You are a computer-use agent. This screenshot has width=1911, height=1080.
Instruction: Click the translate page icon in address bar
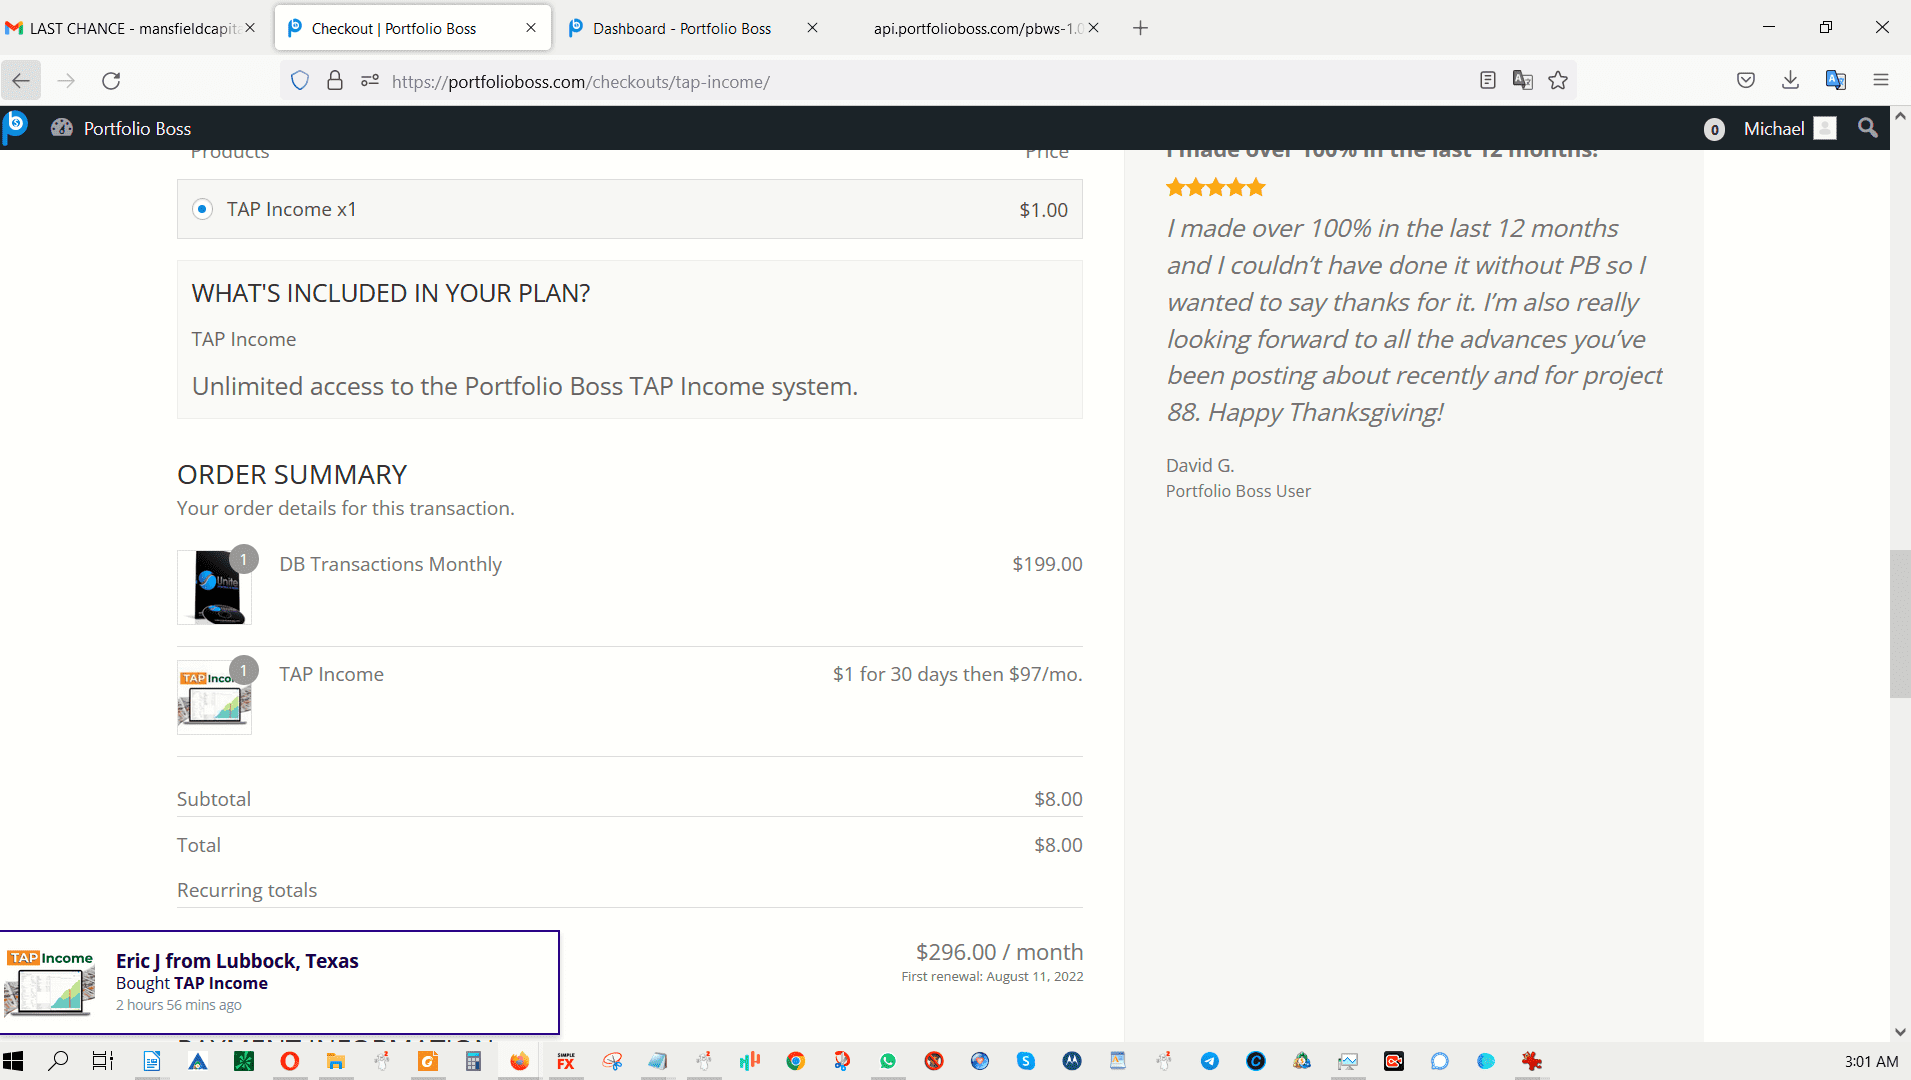(1522, 81)
